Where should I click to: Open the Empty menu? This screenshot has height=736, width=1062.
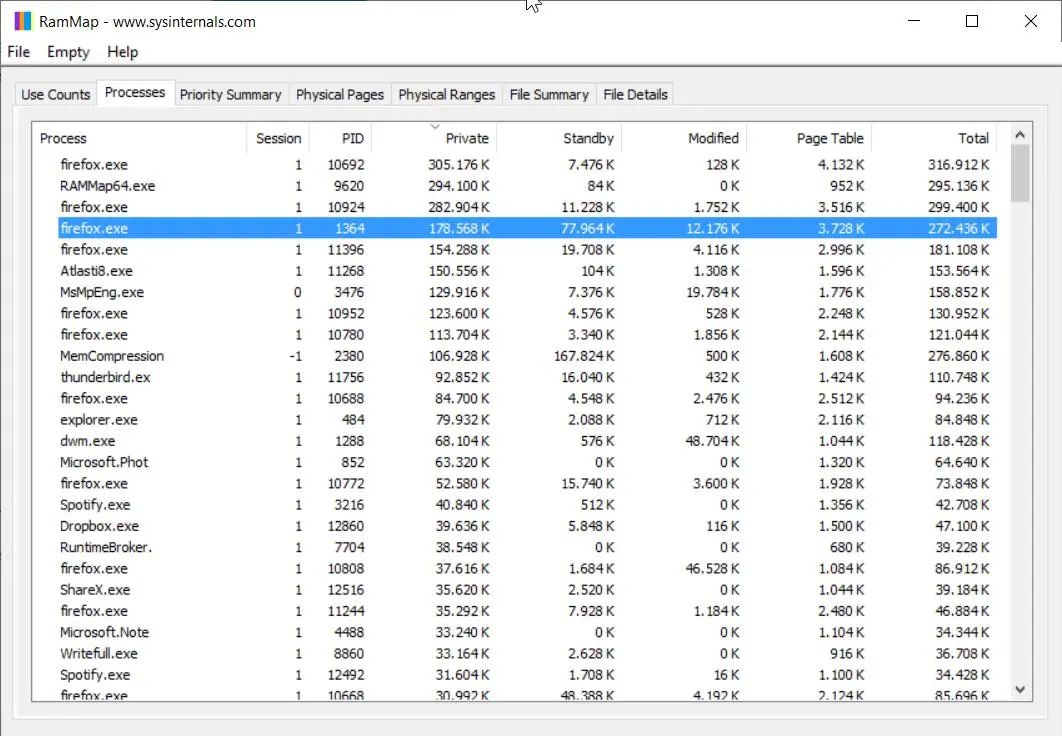(68, 52)
